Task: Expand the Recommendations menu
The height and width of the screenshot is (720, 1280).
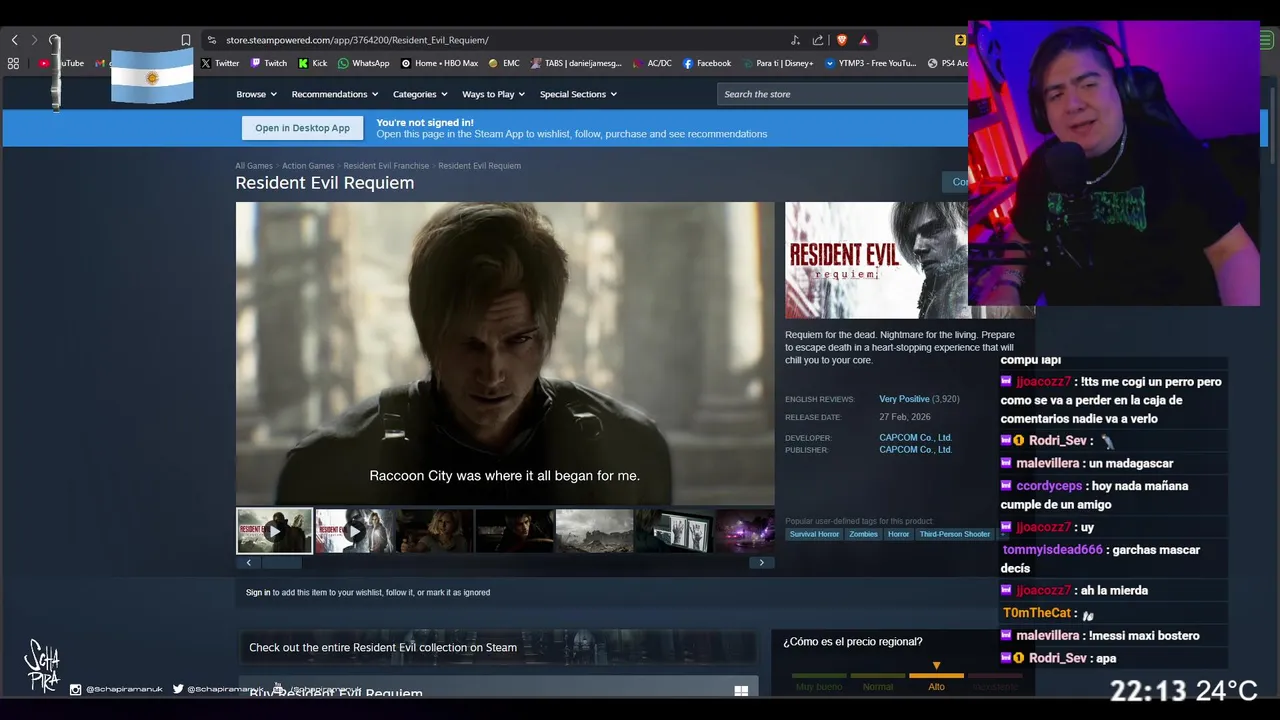Action: pos(335,94)
